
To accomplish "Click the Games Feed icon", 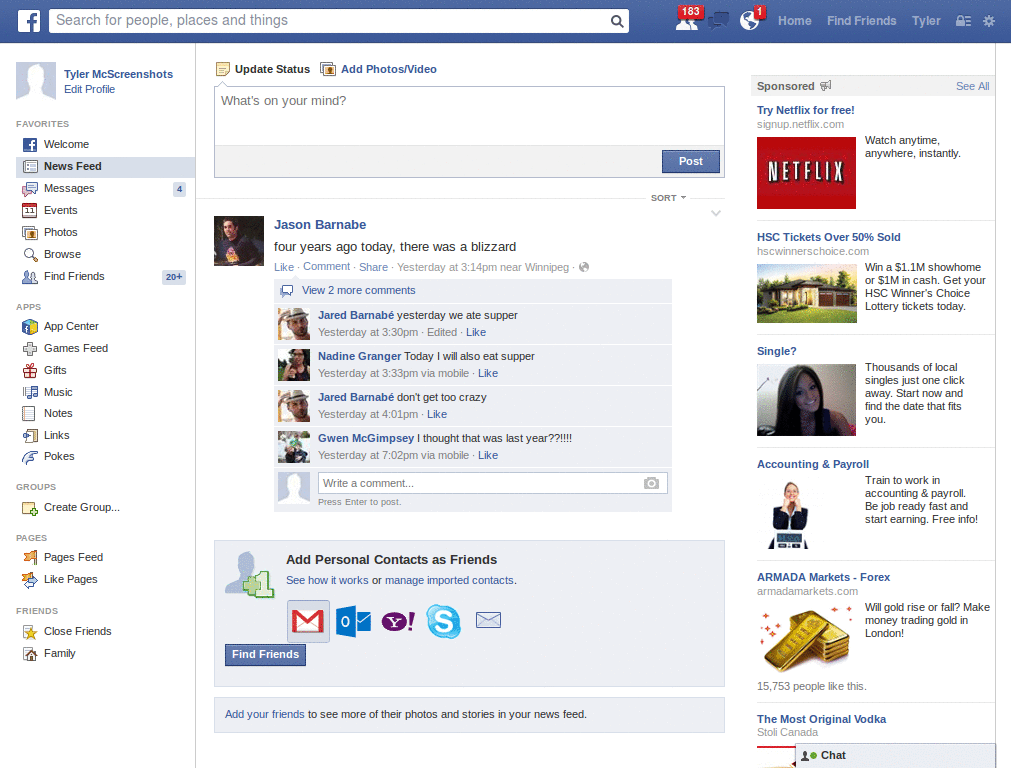I will tap(29, 349).
